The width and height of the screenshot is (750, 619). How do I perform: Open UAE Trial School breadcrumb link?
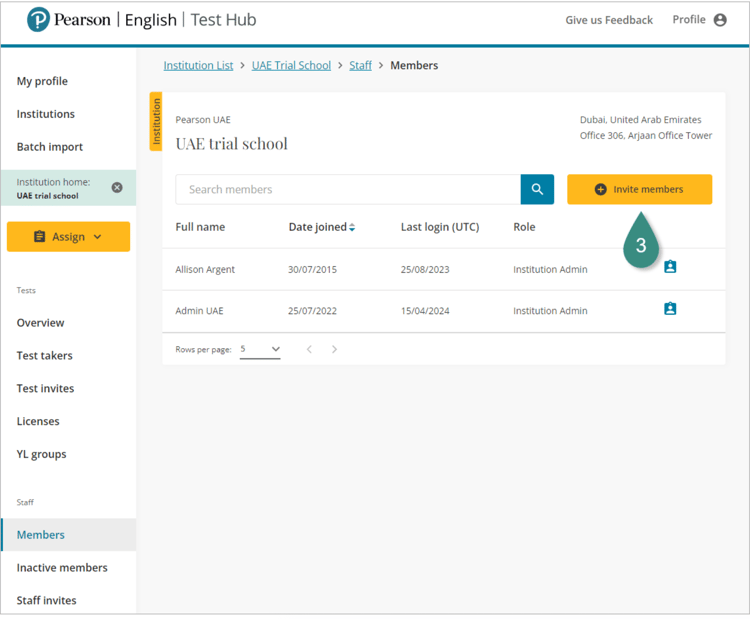pos(291,65)
